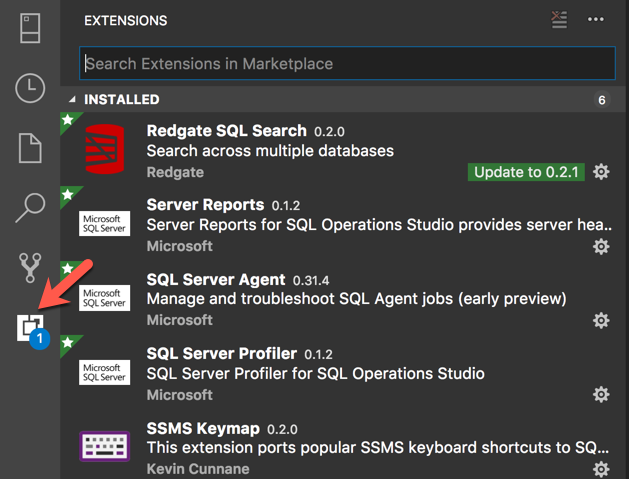The width and height of the screenshot is (629, 479).
Task: Select the SQL Server Agent extension title
Action: pyautogui.click(x=216, y=280)
